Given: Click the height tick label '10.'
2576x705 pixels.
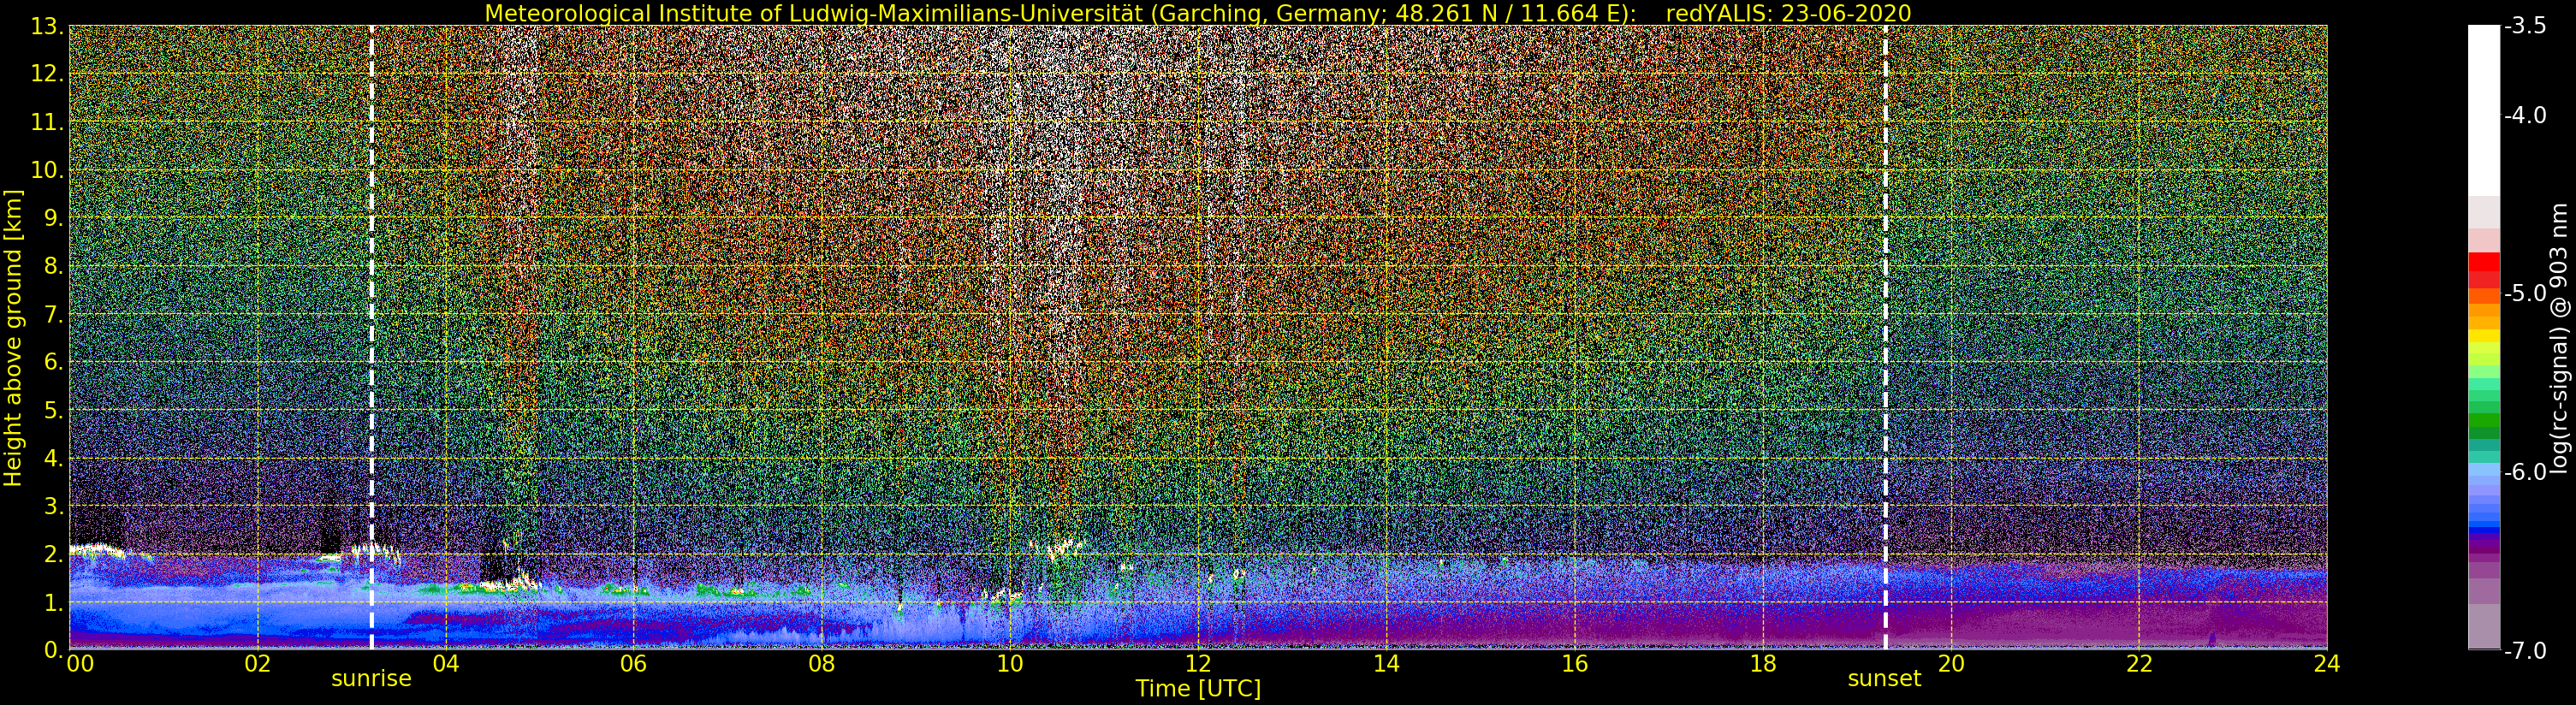Looking at the screenshot, I should [x=47, y=170].
